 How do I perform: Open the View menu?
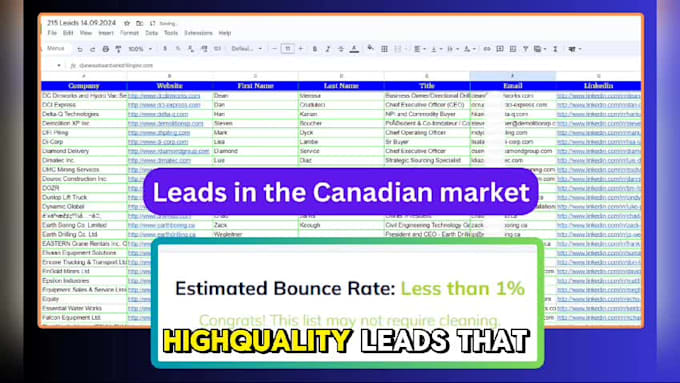click(86, 33)
